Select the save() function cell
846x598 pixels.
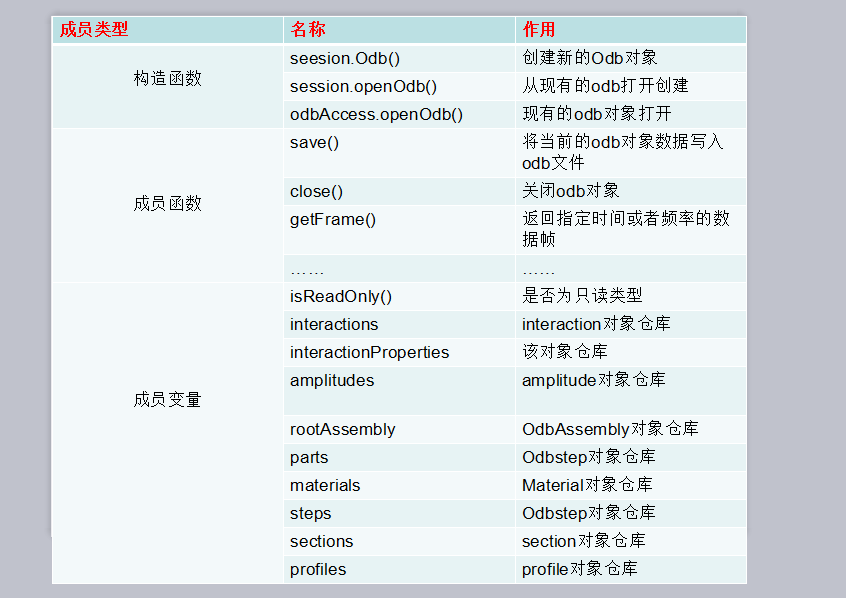pos(313,142)
